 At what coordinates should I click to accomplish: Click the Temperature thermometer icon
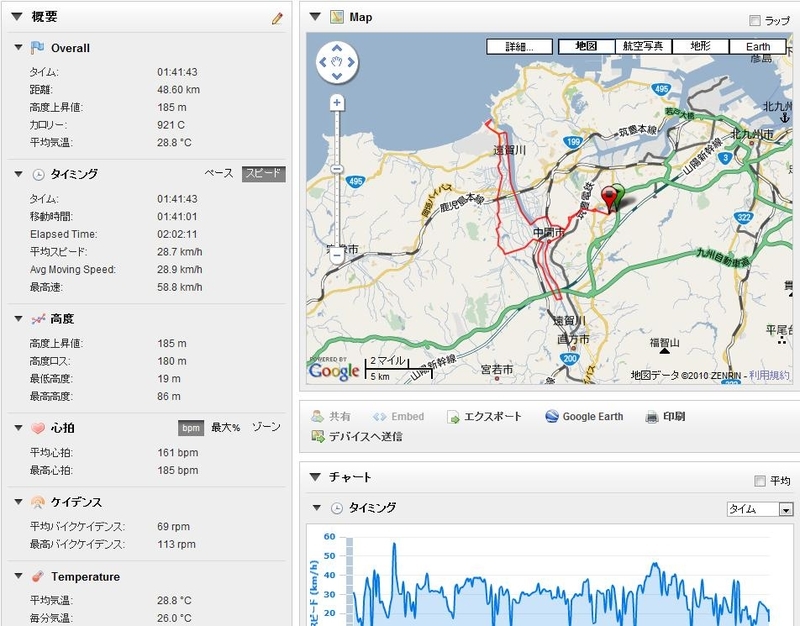click(38, 577)
